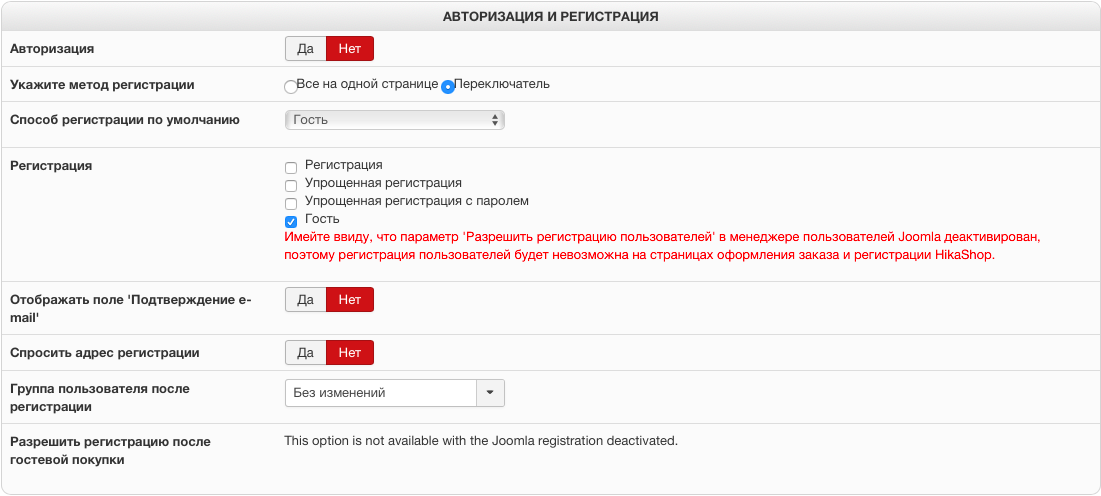Set 'Подтверждение e-mail' field toggle to Да
The height and width of the screenshot is (496, 1101).
pyautogui.click(x=306, y=300)
